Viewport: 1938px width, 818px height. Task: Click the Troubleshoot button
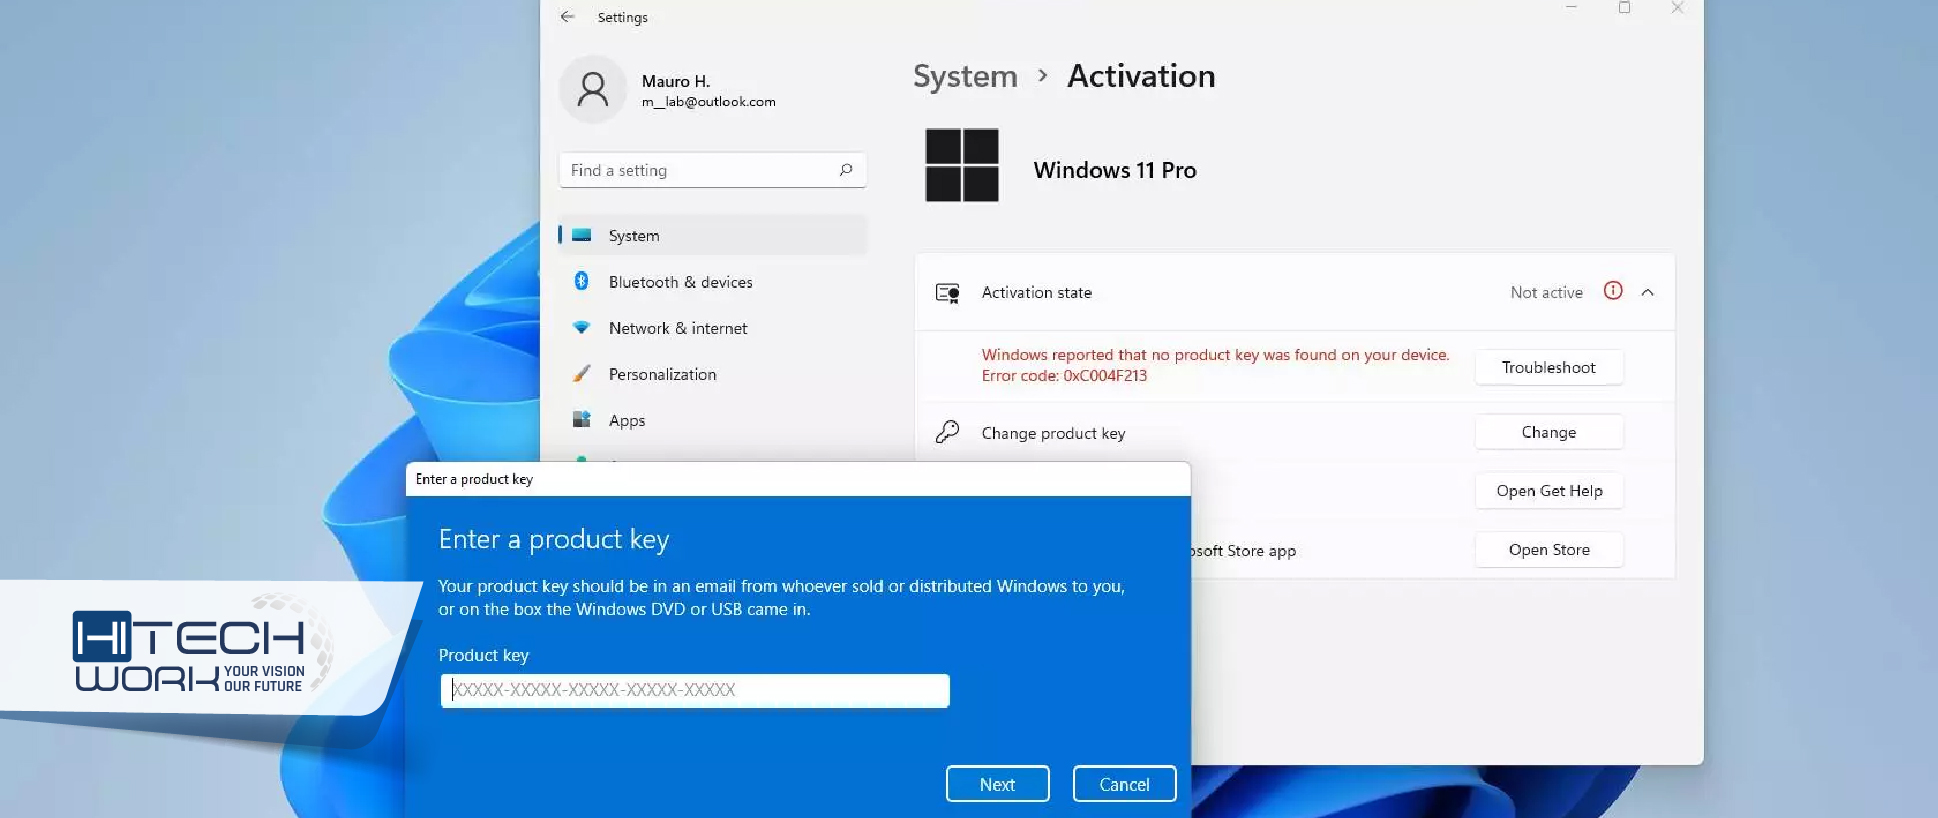click(x=1549, y=367)
